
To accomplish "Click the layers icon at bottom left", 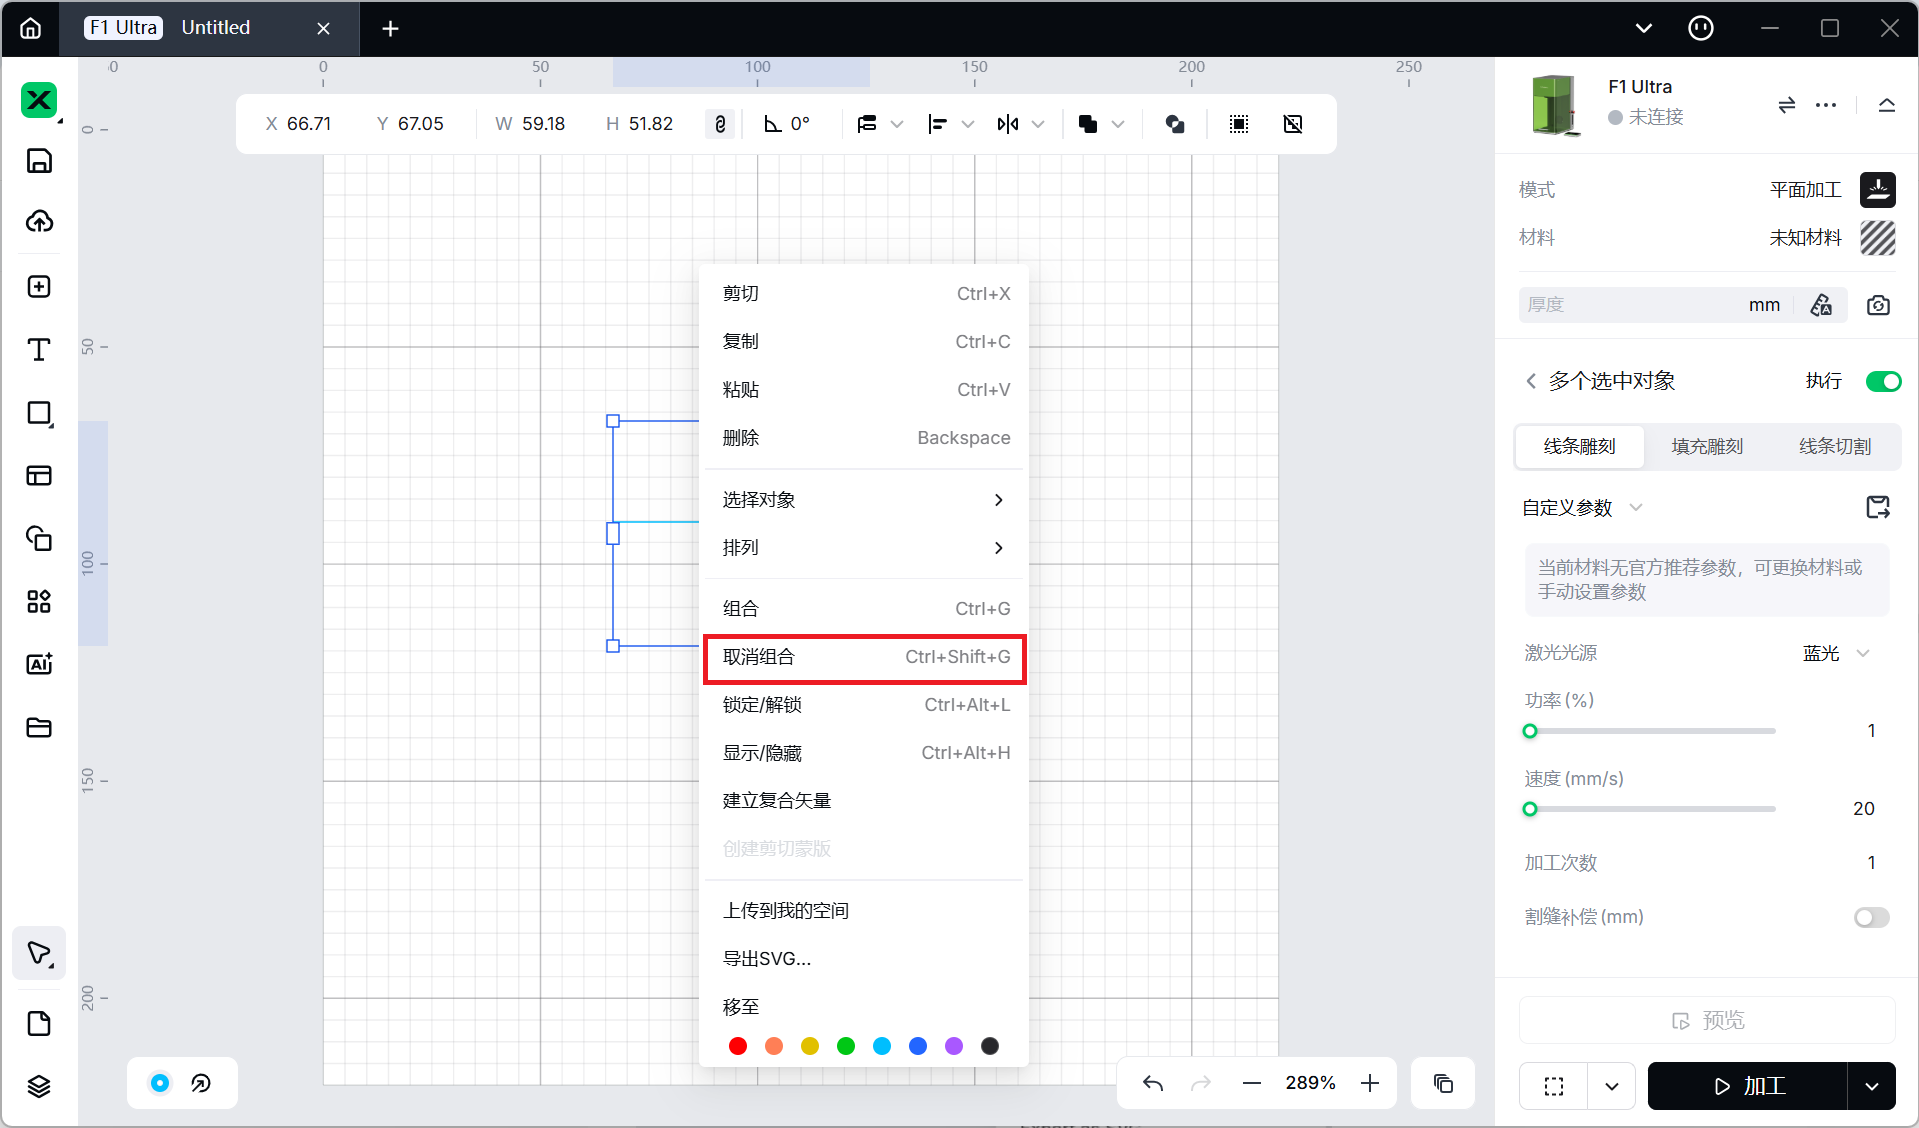I will click(39, 1086).
